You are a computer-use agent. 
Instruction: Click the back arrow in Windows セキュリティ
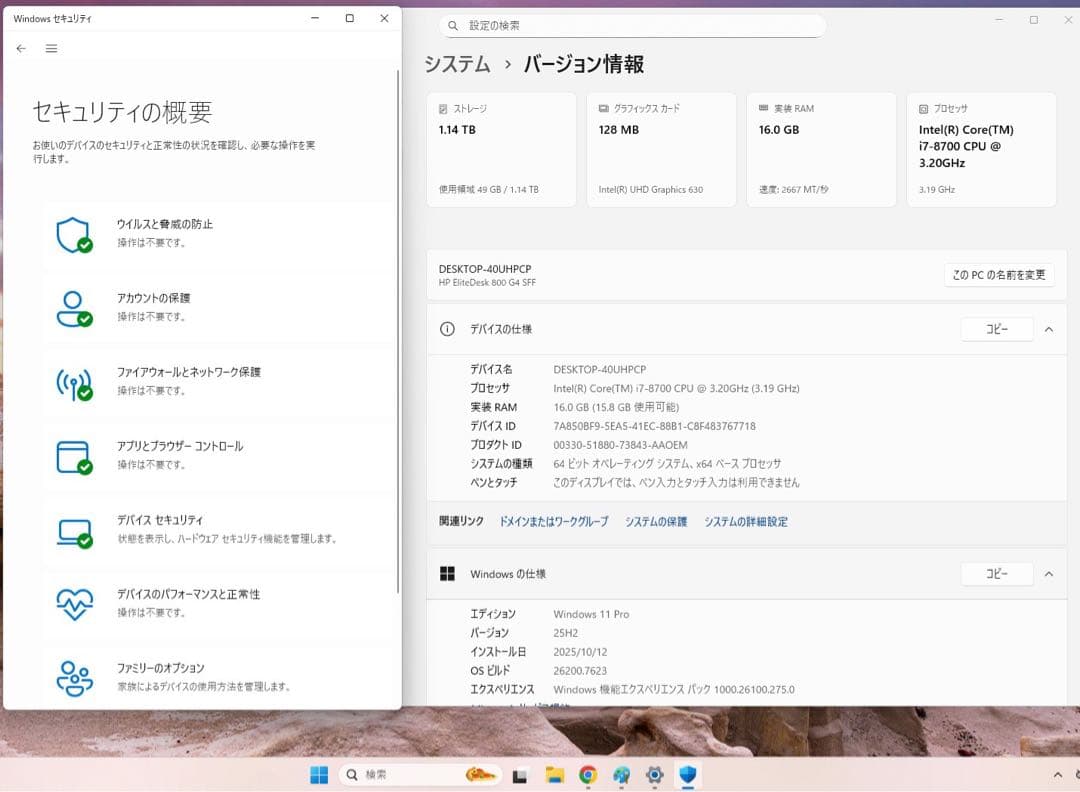20,48
